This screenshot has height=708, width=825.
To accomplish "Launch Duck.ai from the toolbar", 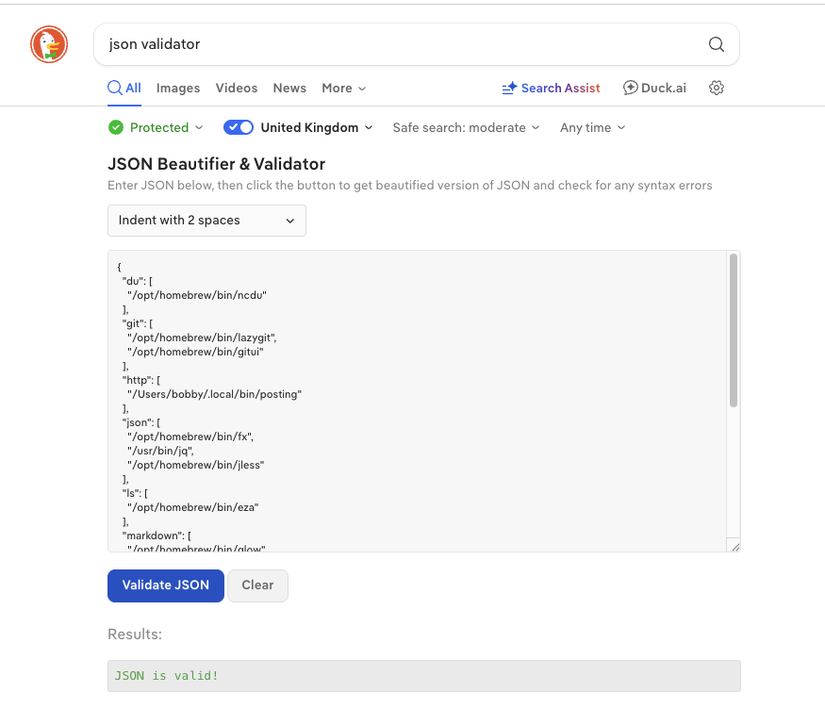I will tap(654, 88).
